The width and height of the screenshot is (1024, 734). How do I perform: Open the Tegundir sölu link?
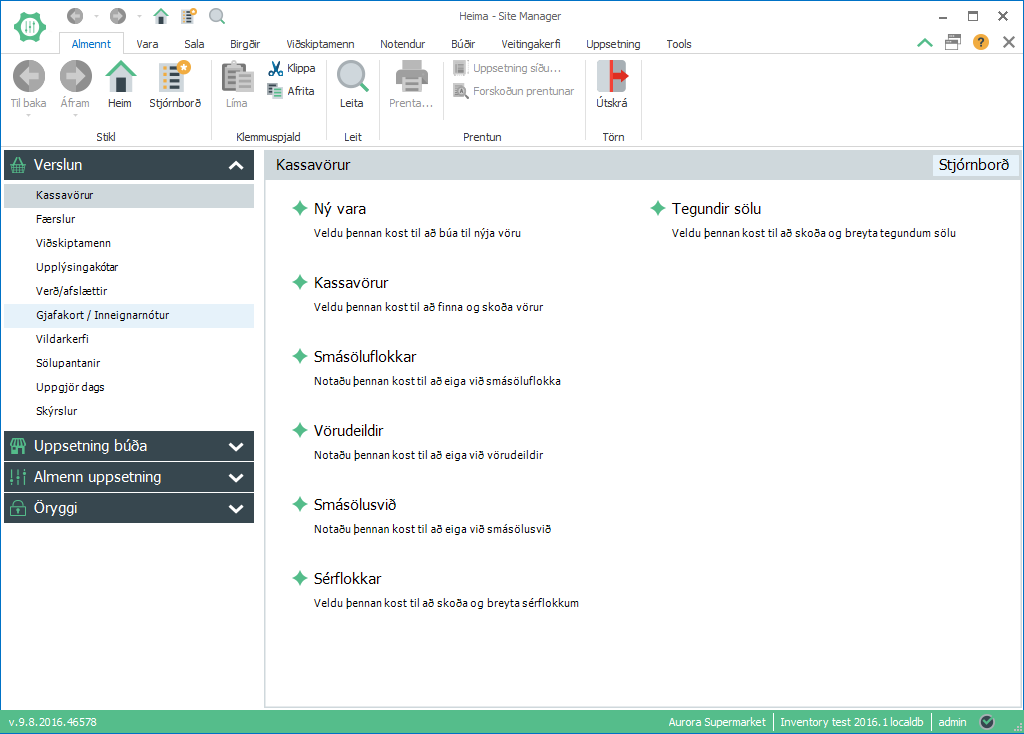coord(716,209)
